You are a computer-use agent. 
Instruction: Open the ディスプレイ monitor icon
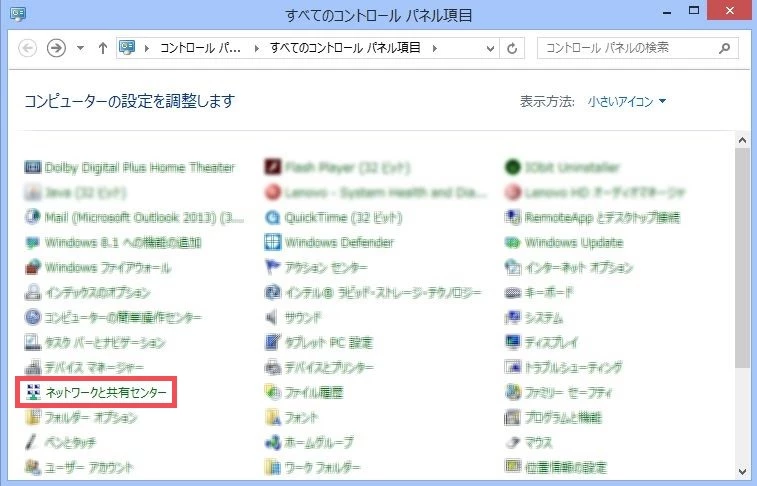[x=512, y=342]
